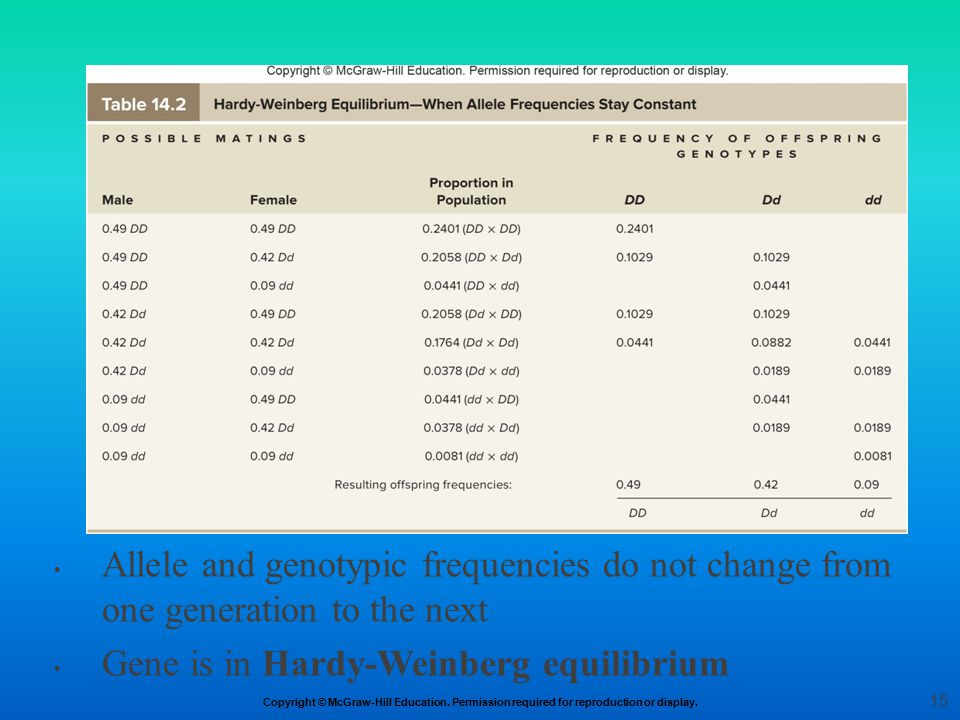Select the 'Male' column header
Viewport: 960px width, 720px height.
pyautogui.click(x=118, y=200)
